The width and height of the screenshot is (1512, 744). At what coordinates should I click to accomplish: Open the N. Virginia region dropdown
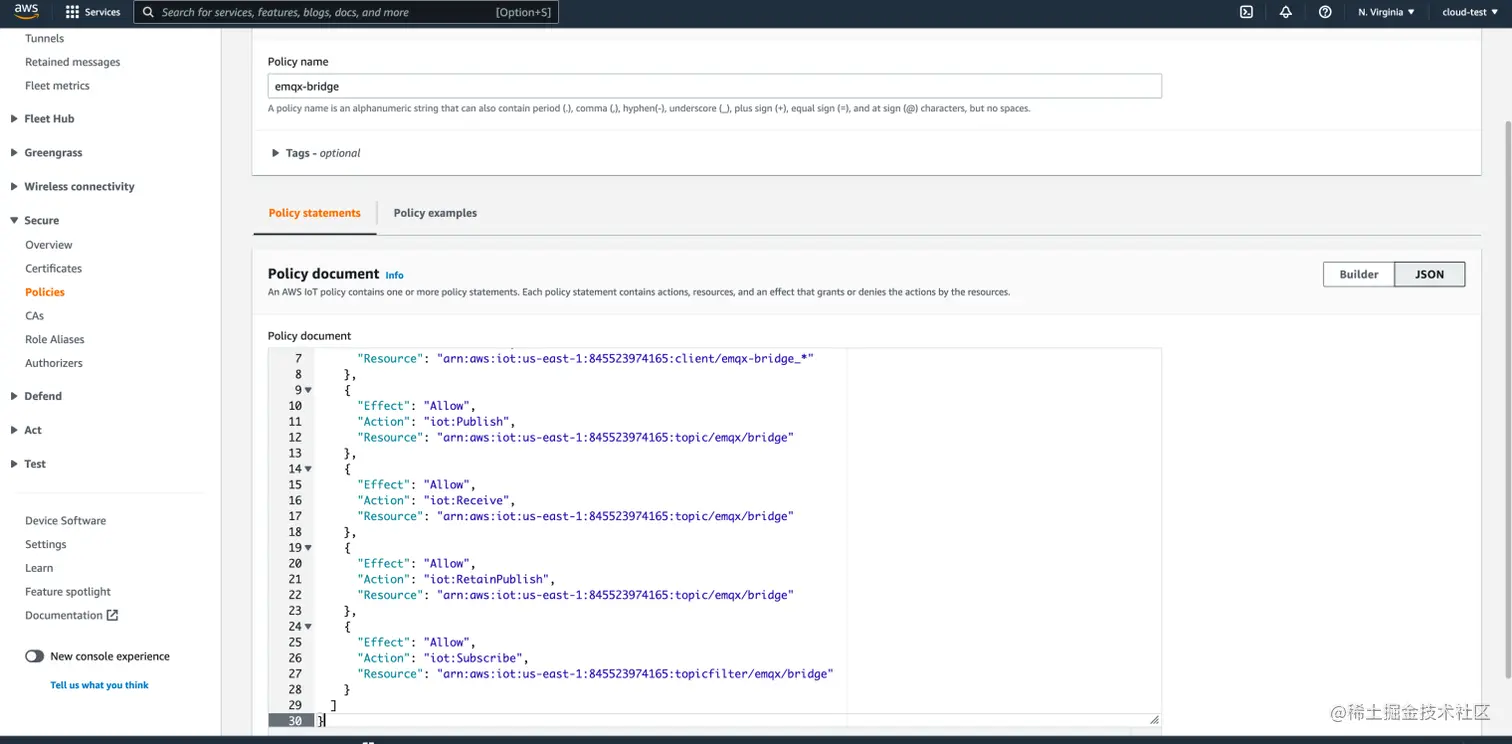(x=1386, y=12)
